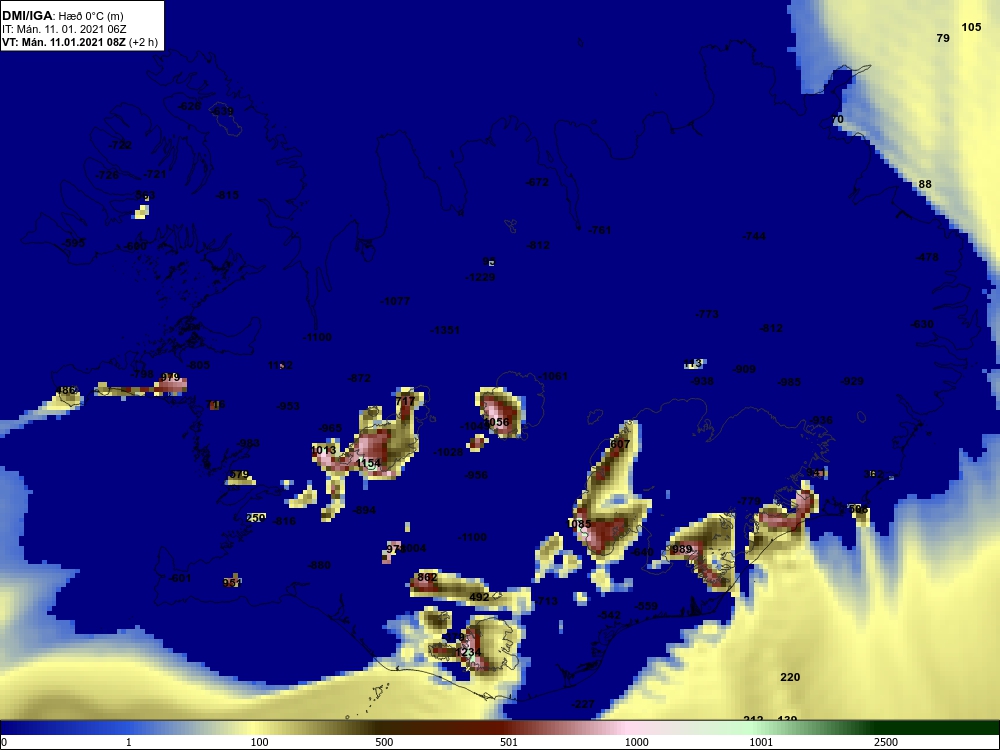The height and width of the screenshot is (750, 1000).
Task: Click the '1000' legend scale value
Action: pos(636,742)
